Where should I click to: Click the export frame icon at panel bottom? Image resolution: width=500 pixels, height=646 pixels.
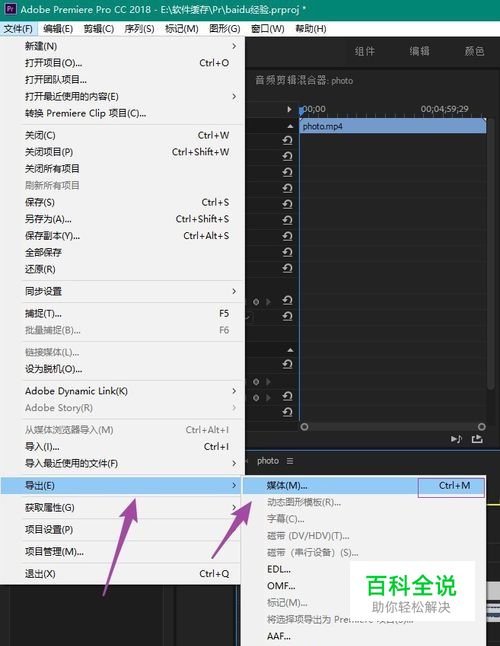[x=477, y=439]
